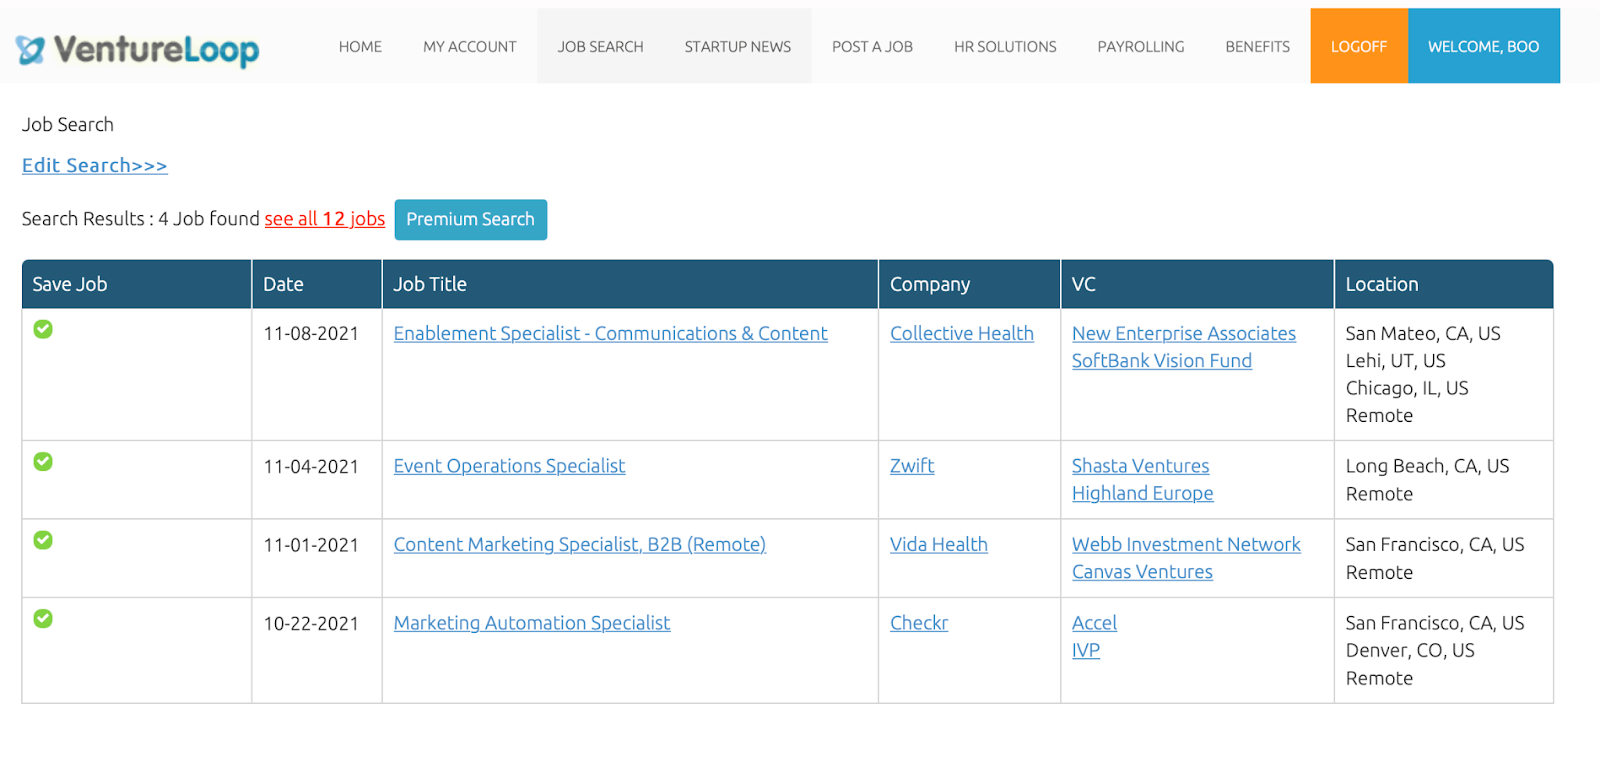This screenshot has height=758, width=1600.
Task: Toggle save icon for Marketing Automation Specialist
Action: click(x=43, y=618)
